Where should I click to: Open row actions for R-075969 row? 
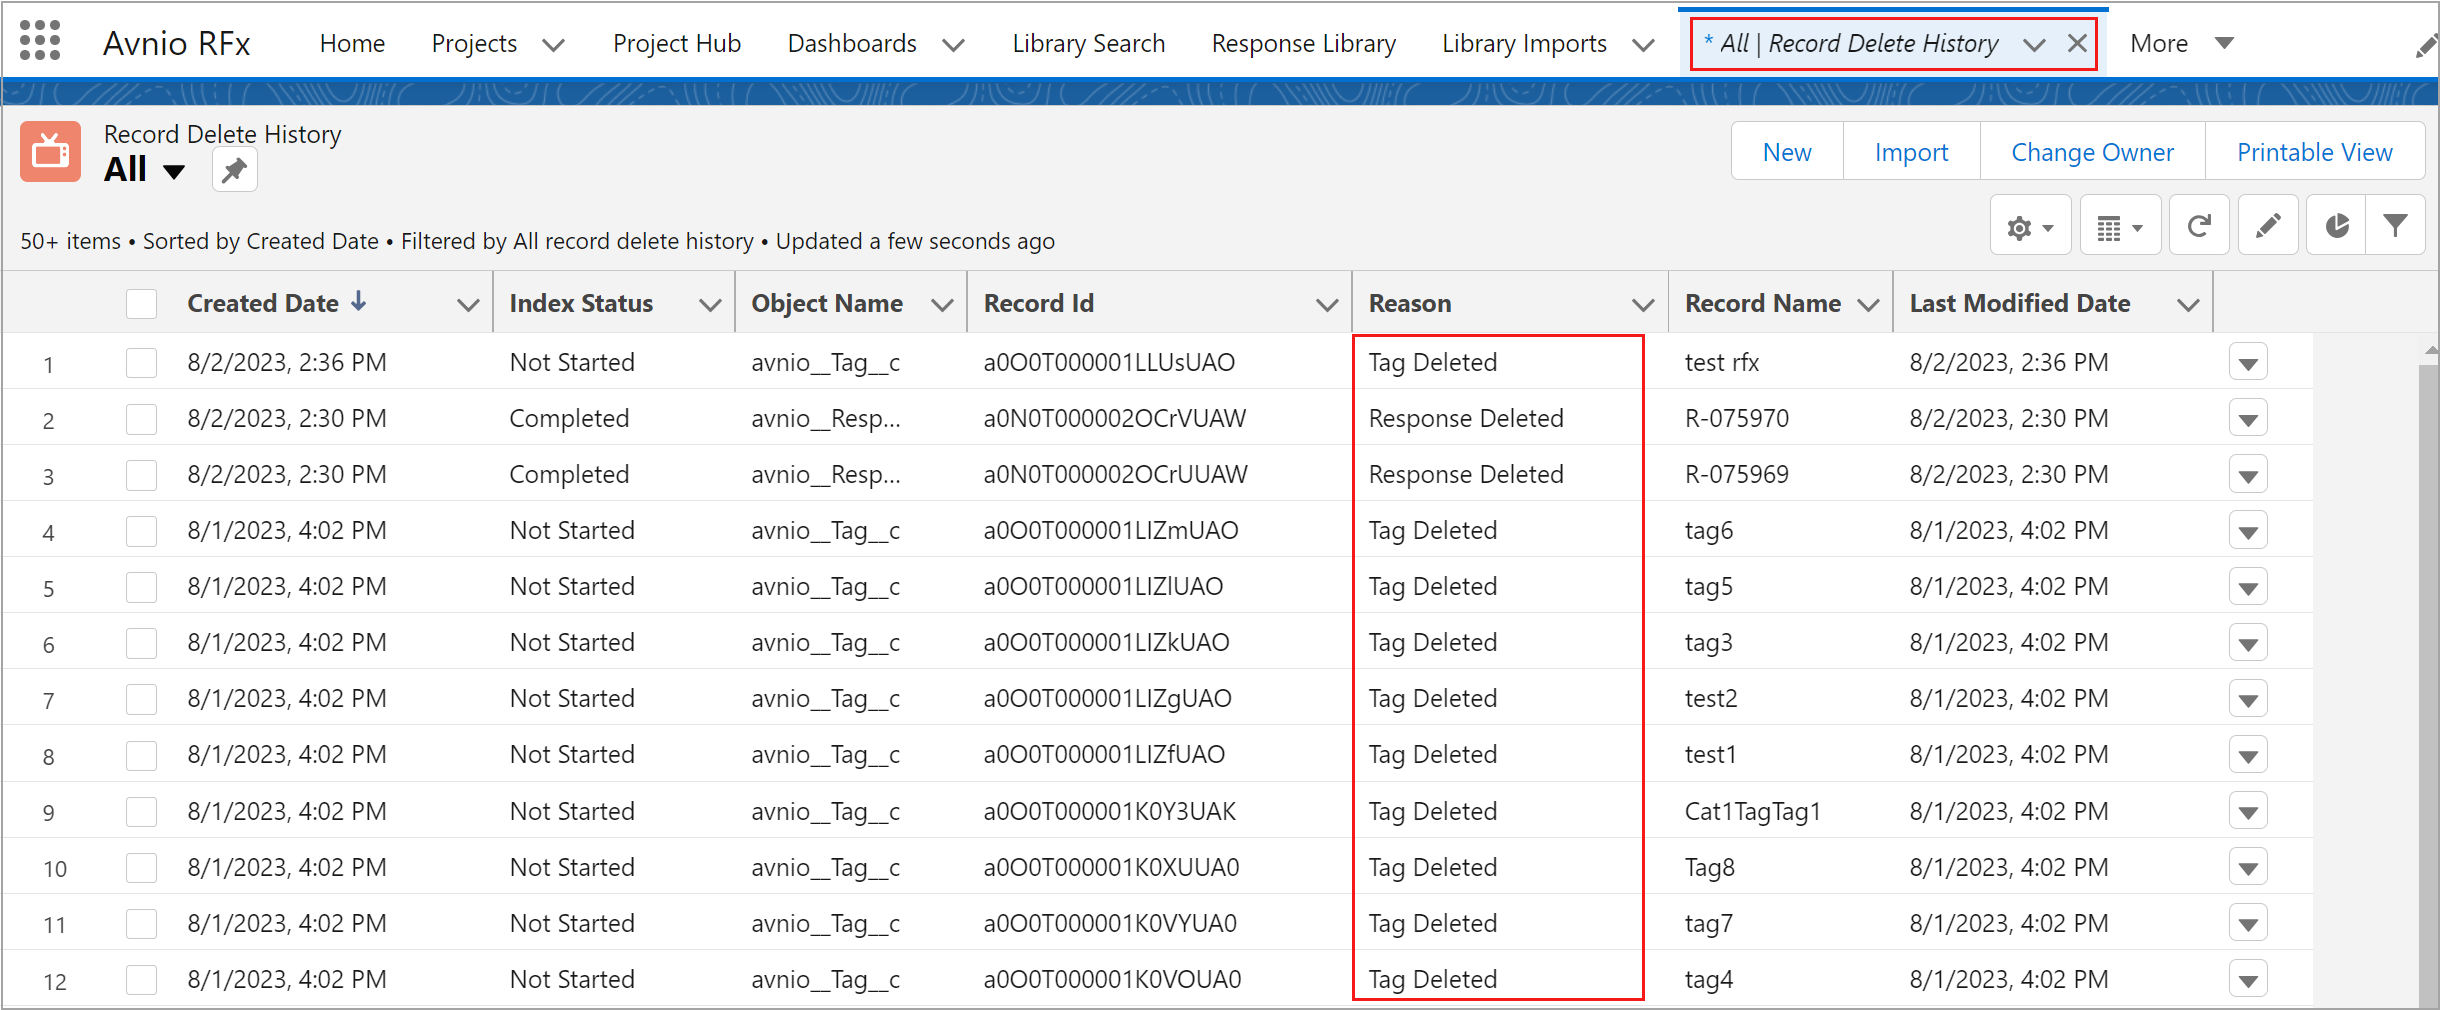coord(2248,475)
